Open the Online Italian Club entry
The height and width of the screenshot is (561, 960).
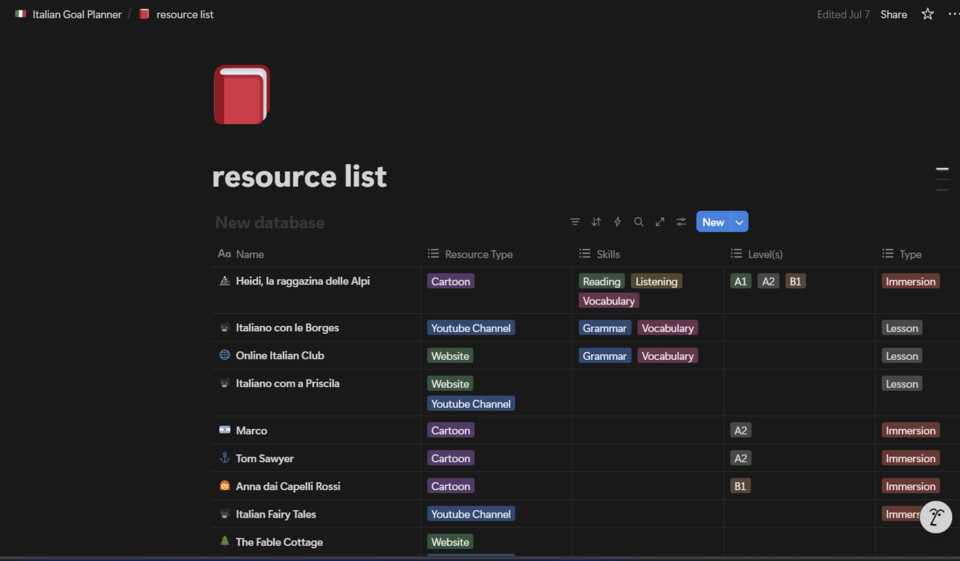280,356
